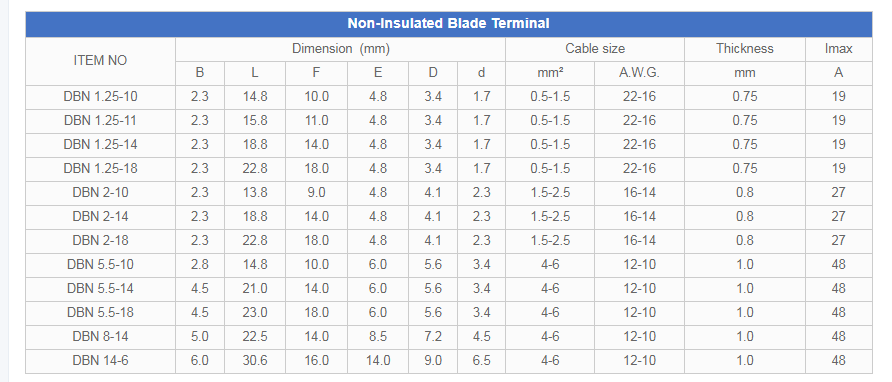892x382 pixels.
Task: Select the 30.6 length value cell
Action: click(255, 360)
